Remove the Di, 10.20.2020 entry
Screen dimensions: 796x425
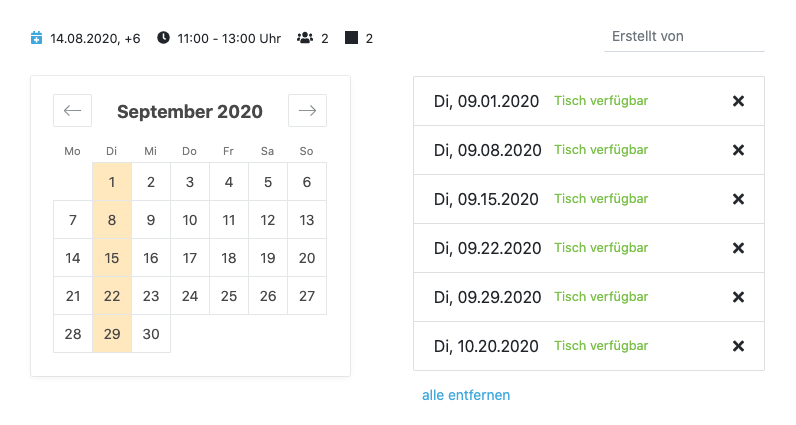click(x=739, y=346)
